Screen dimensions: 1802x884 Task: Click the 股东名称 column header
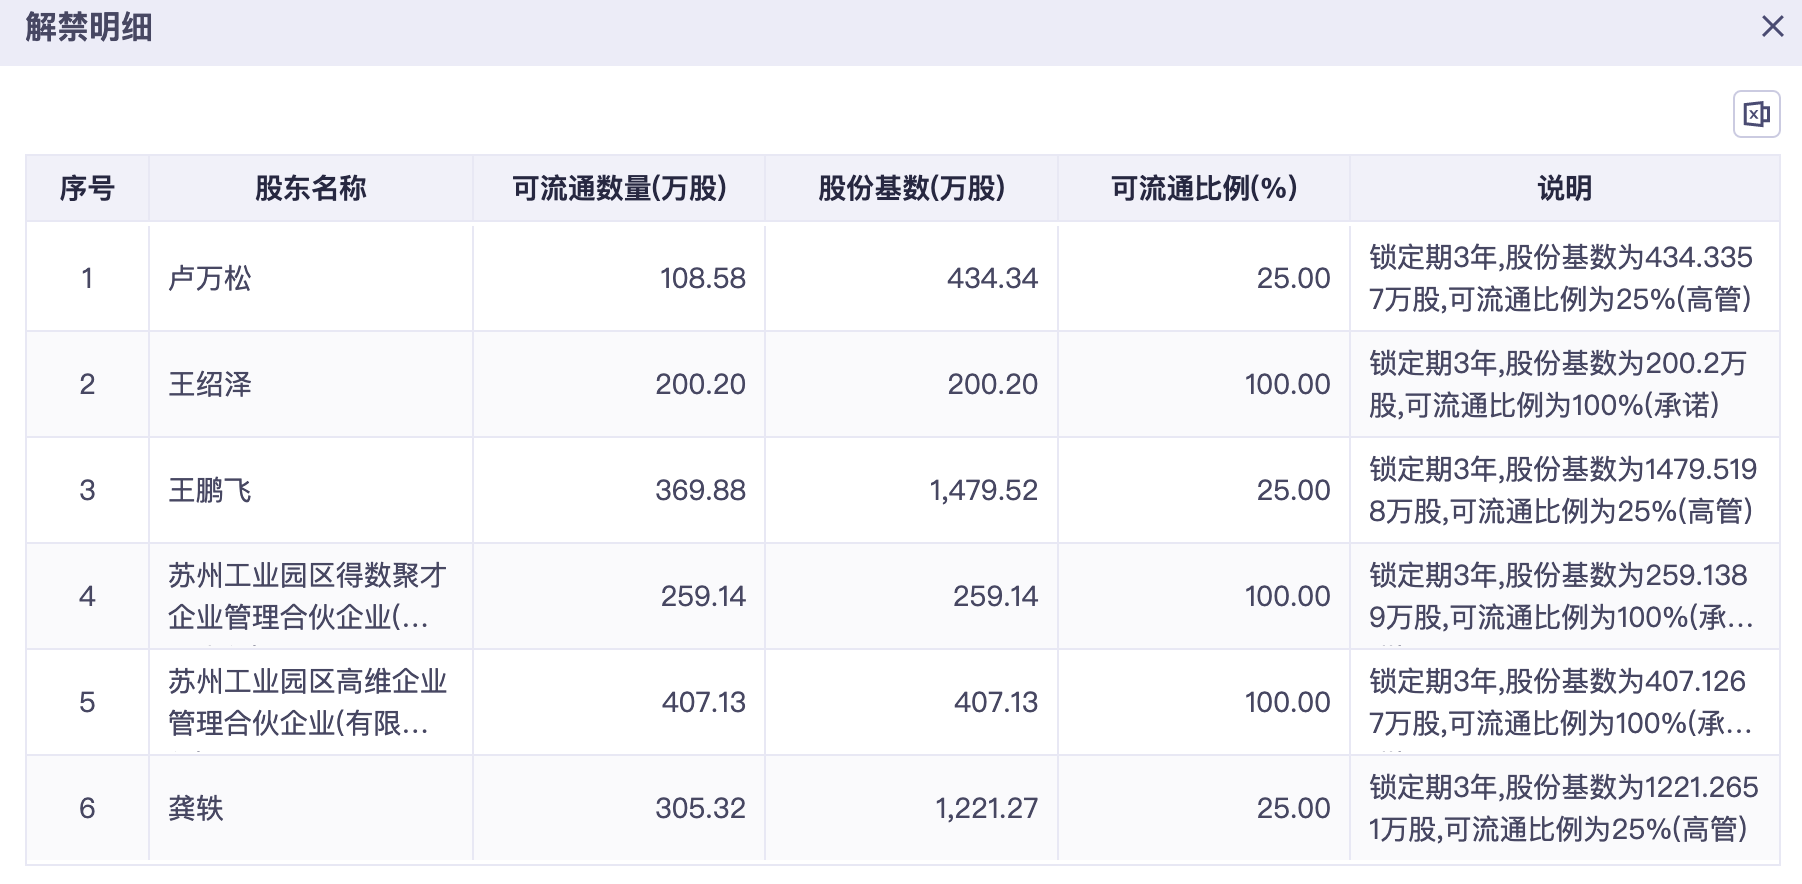click(310, 188)
